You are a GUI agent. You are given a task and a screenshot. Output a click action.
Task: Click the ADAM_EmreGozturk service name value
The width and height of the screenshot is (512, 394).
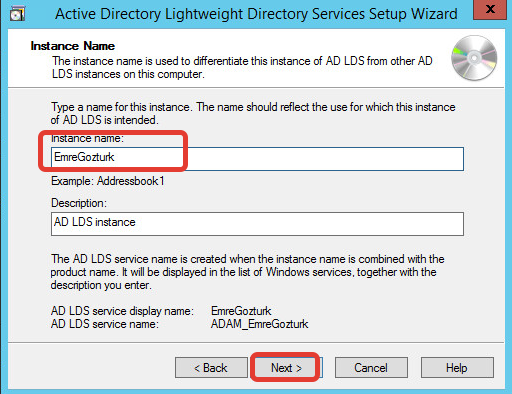pyautogui.click(x=260, y=324)
